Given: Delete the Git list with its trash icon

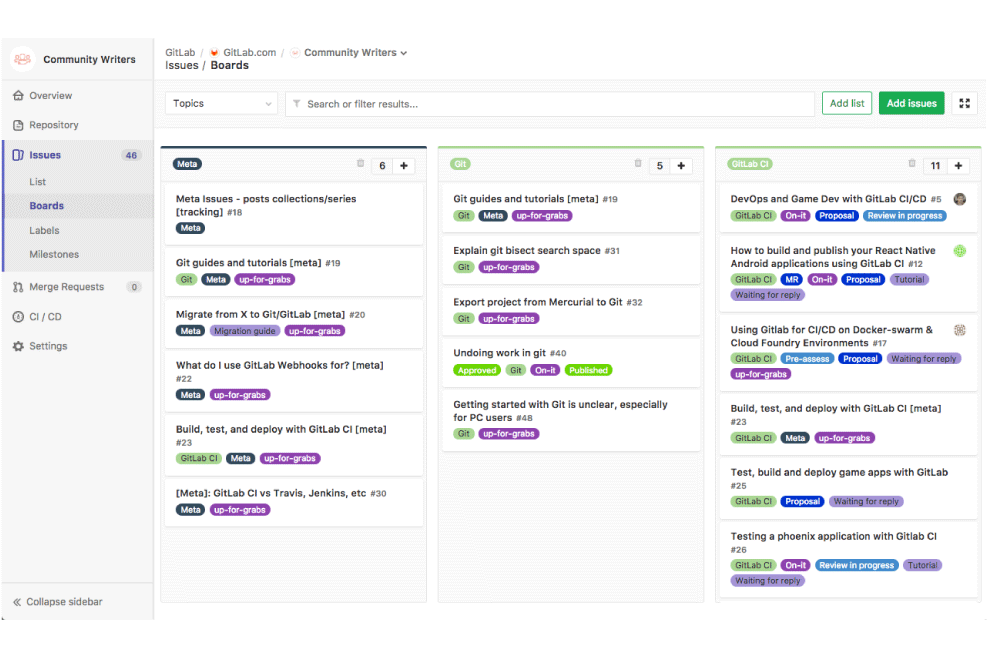Looking at the screenshot, I should [638, 163].
